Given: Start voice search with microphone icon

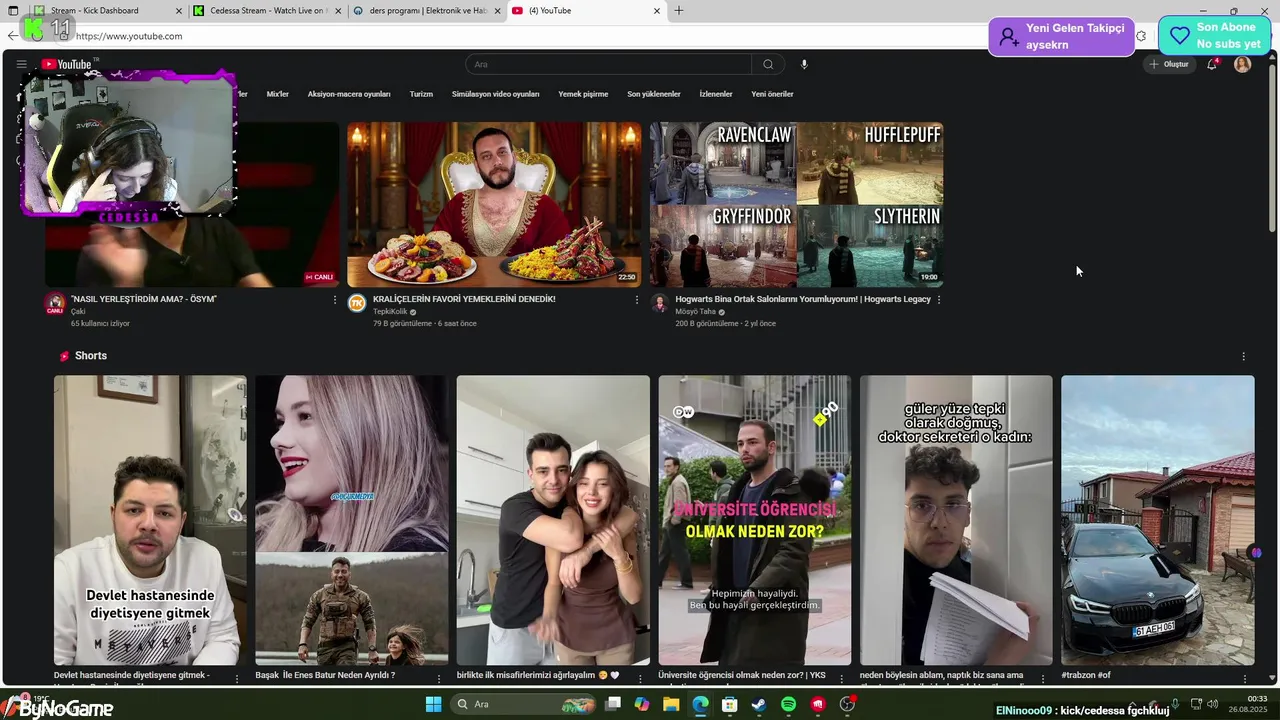Looking at the screenshot, I should (x=804, y=64).
